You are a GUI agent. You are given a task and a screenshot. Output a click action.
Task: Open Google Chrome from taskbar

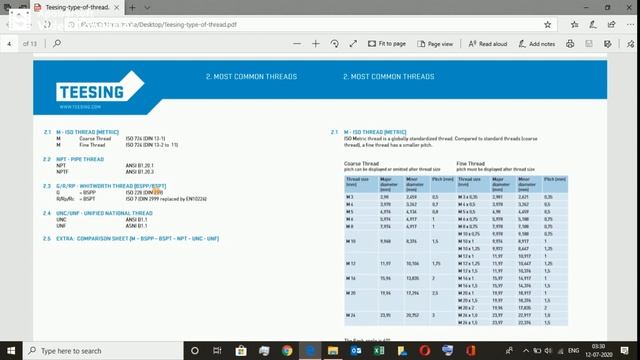click(287, 351)
